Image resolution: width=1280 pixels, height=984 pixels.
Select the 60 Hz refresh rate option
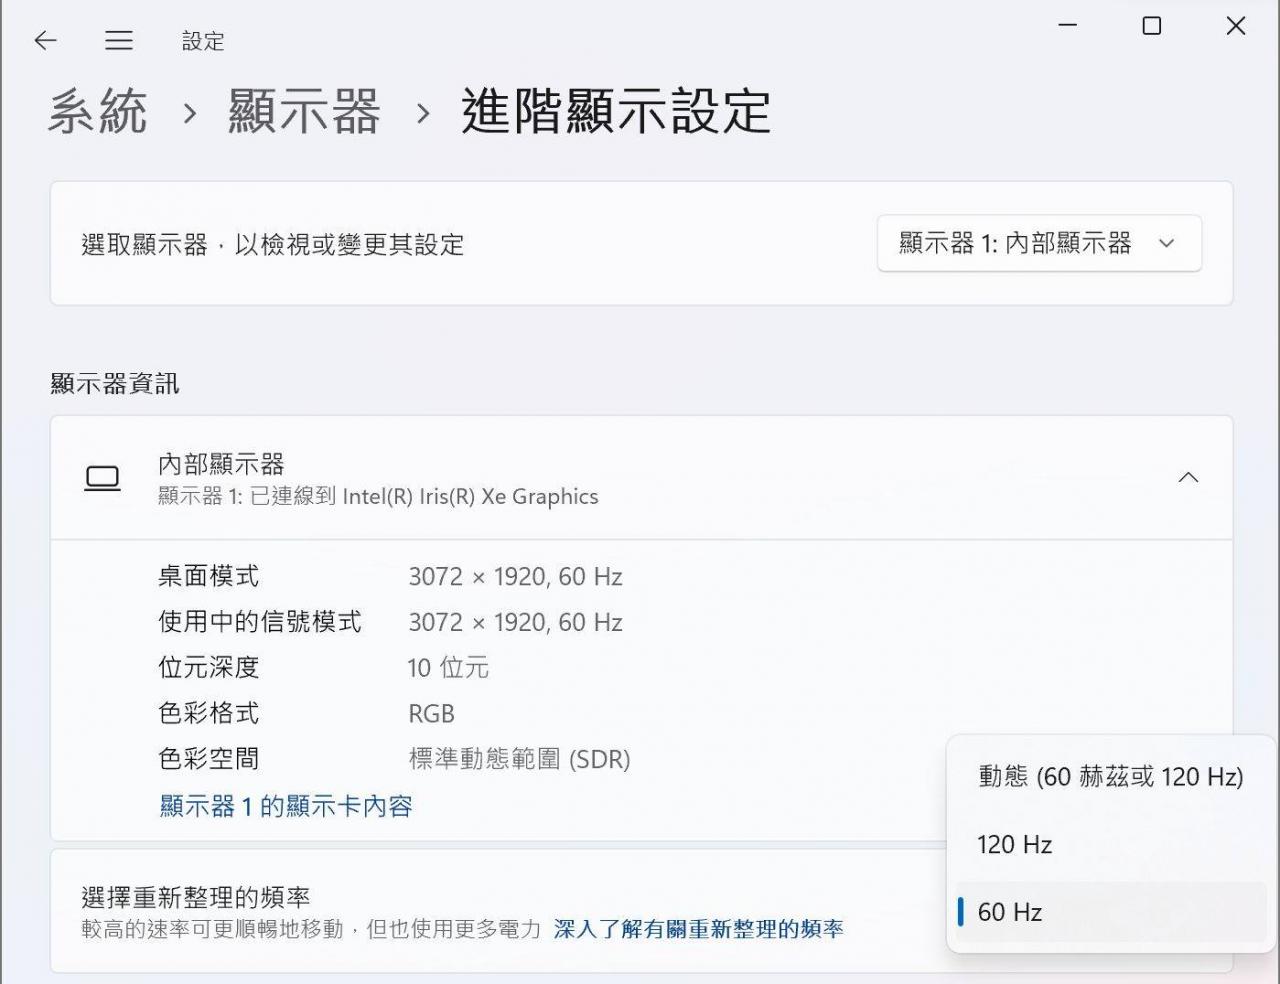(x=1010, y=912)
